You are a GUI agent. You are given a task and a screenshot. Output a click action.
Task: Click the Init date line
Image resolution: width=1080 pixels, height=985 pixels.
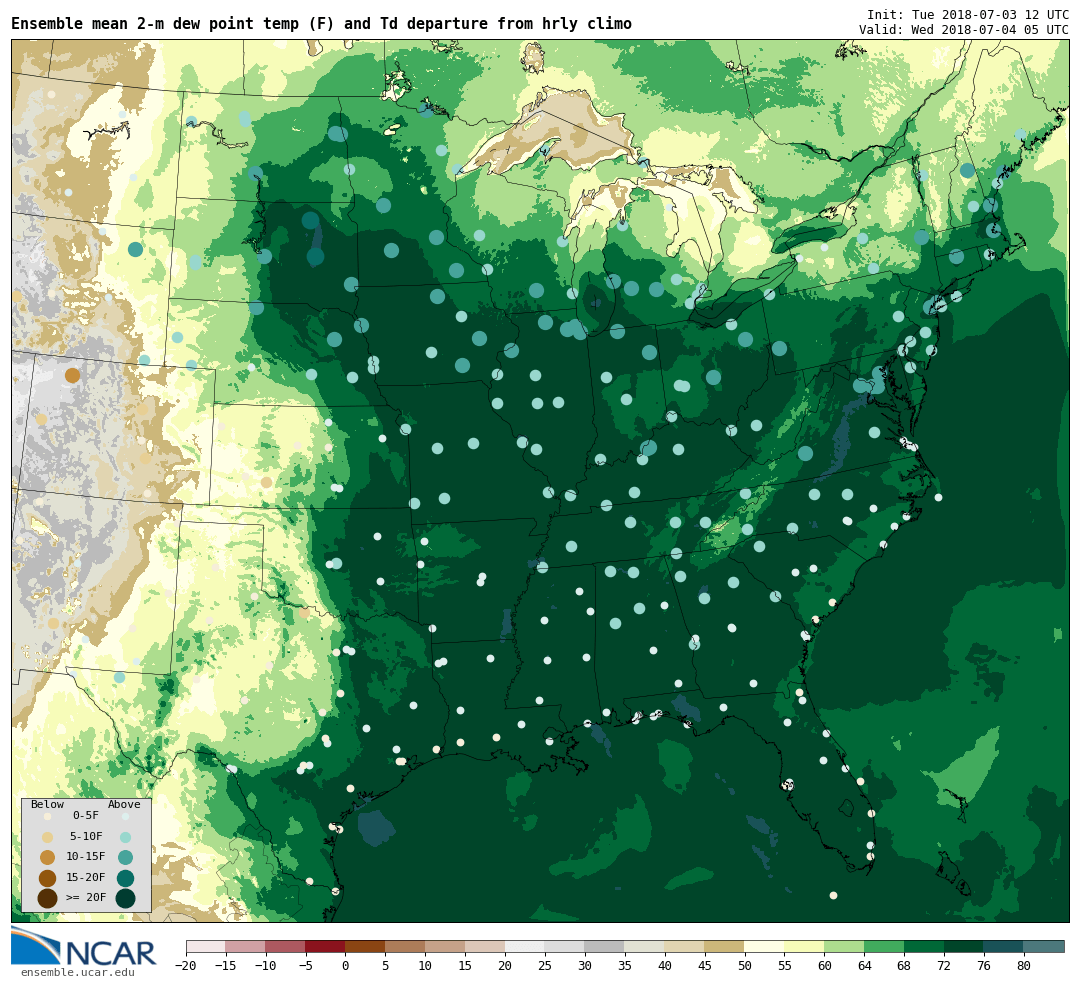click(x=967, y=14)
